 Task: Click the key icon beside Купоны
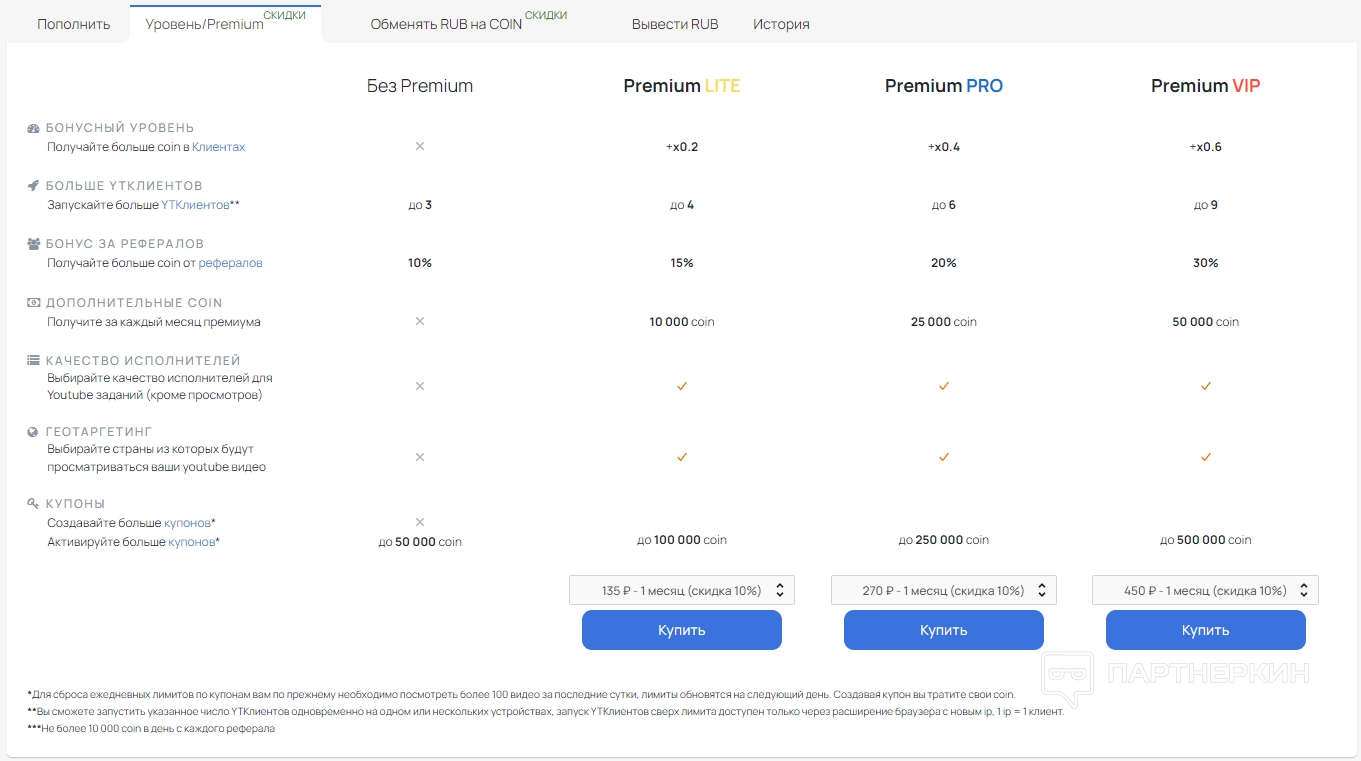pyautogui.click(x=33, y=504)
